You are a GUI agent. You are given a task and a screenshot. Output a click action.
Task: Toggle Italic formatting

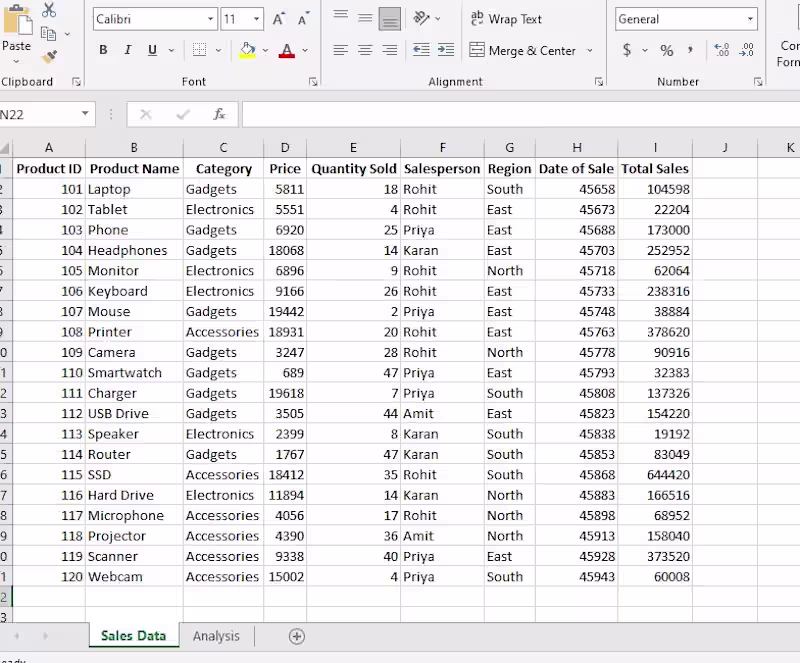pyautogui.click(x=128, y=50)
